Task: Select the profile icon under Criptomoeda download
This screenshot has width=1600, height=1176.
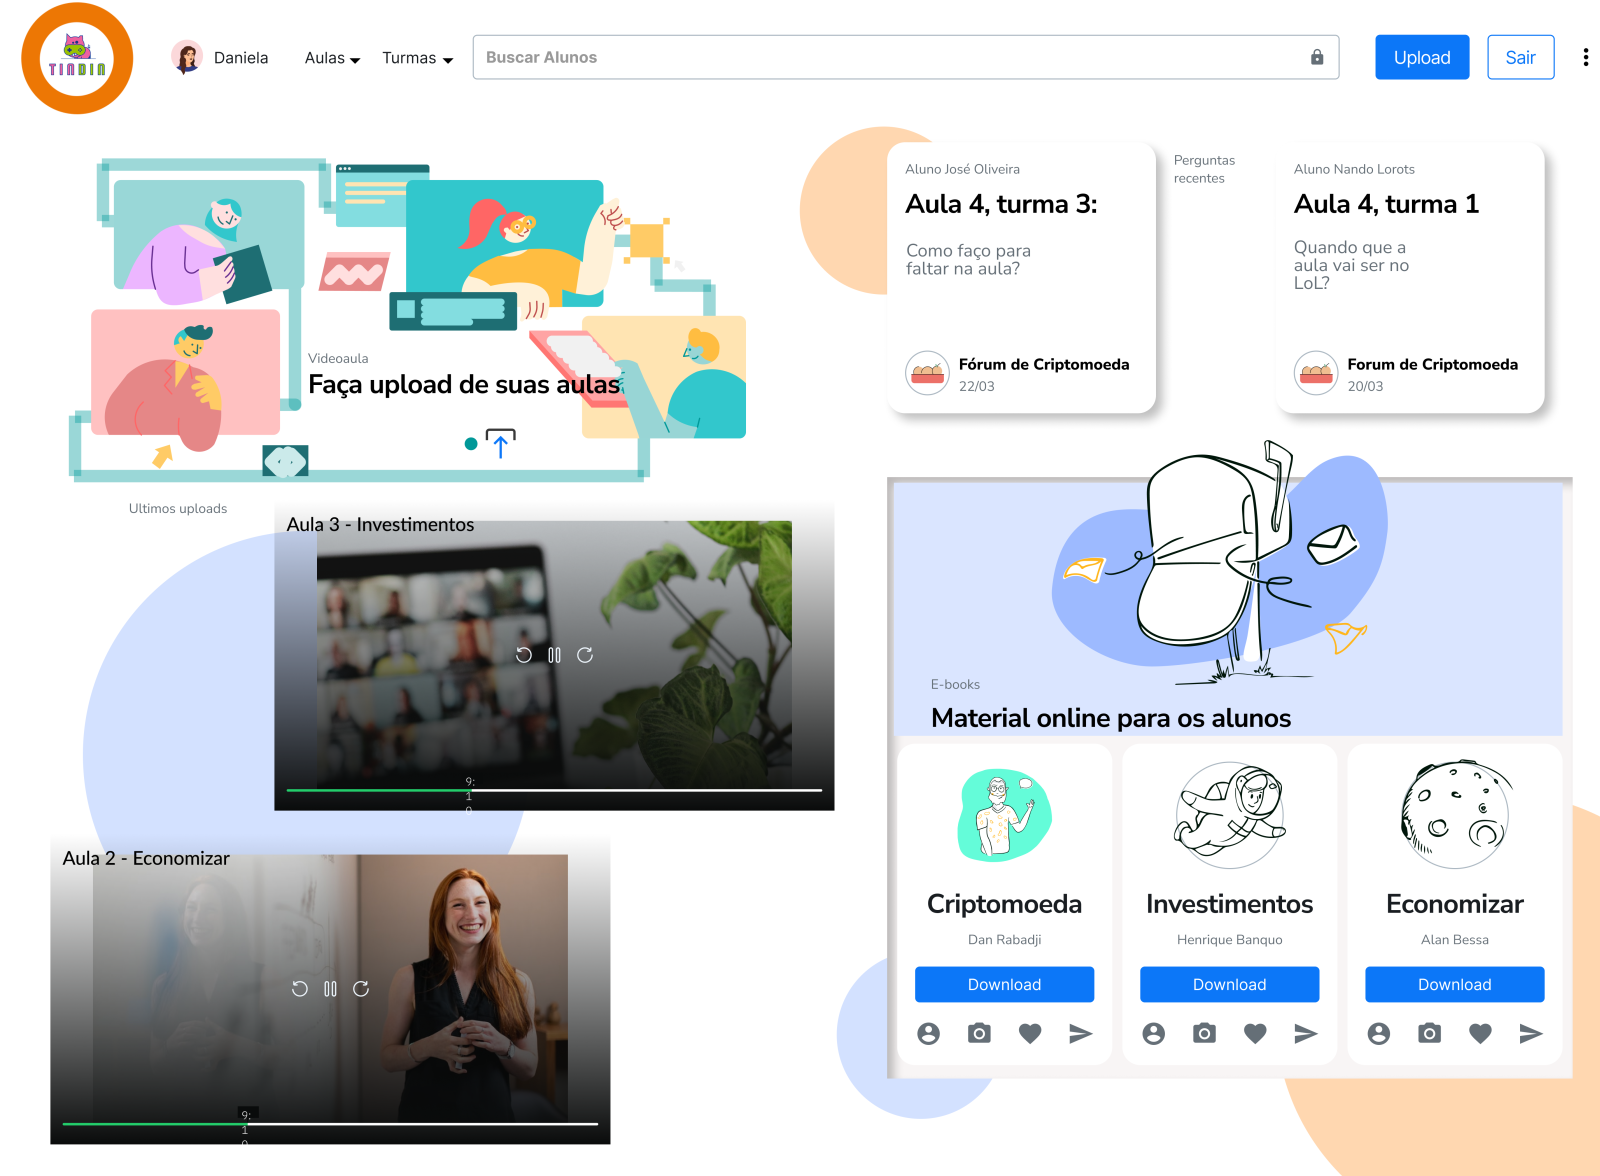Action: (x=928, y=1034)
